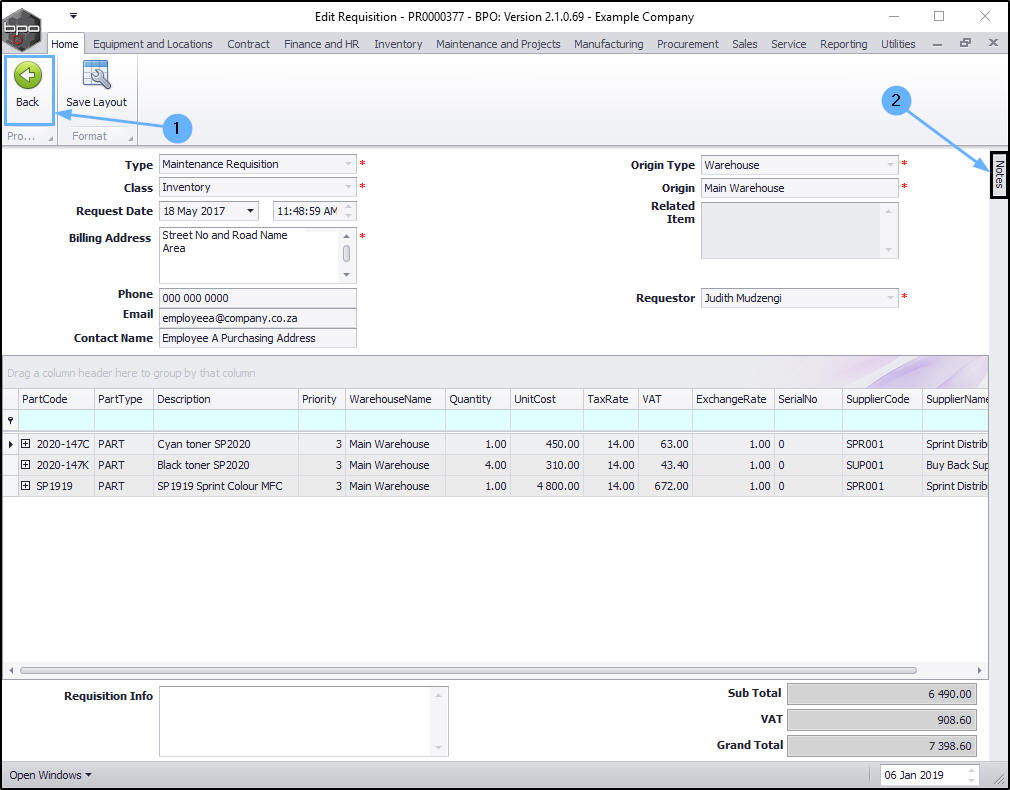Screen dimensions: 1010x790
Task: Expand the Class dropdown
Action: point(348,188)
